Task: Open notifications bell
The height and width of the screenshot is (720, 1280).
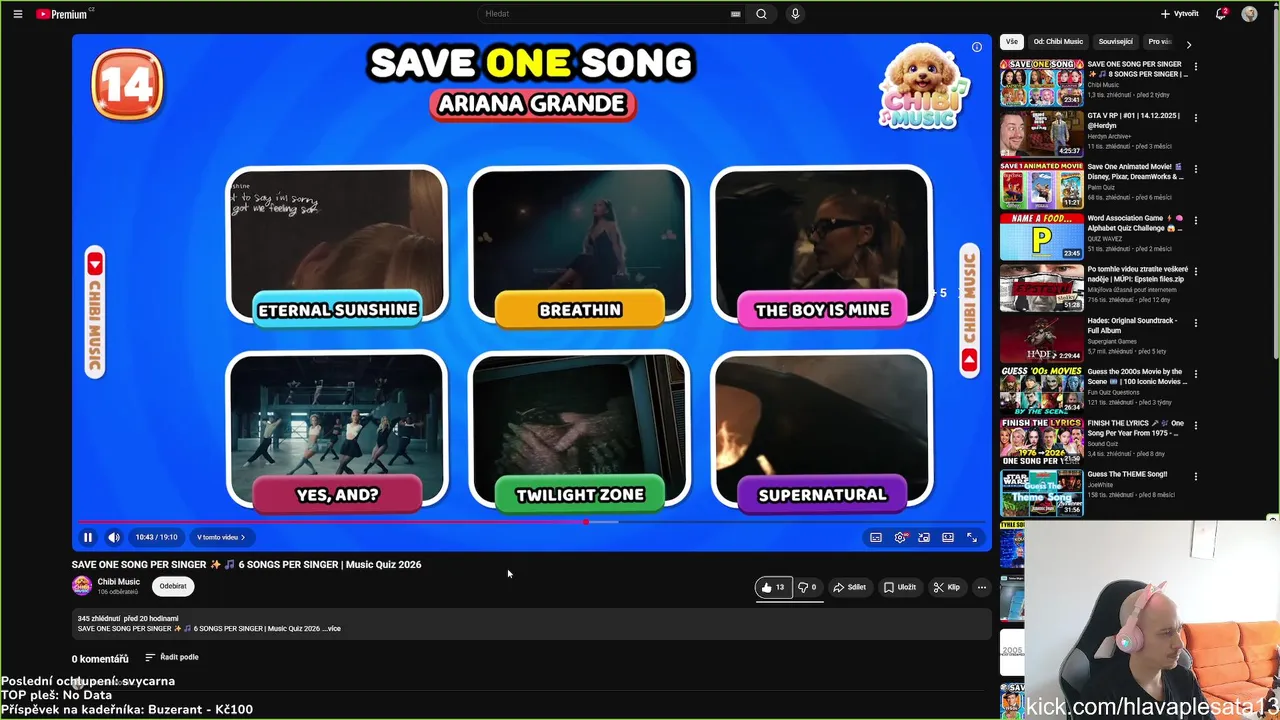Action: 1221,14
